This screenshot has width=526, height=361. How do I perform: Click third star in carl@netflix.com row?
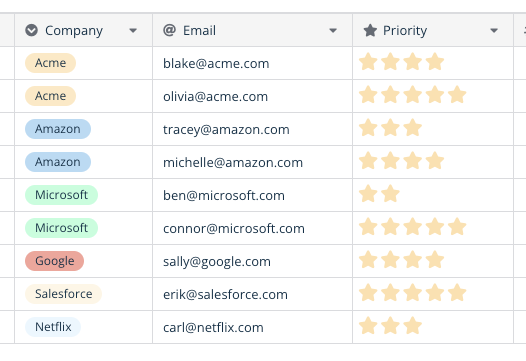pyautogui.click(x=413, y=326)
